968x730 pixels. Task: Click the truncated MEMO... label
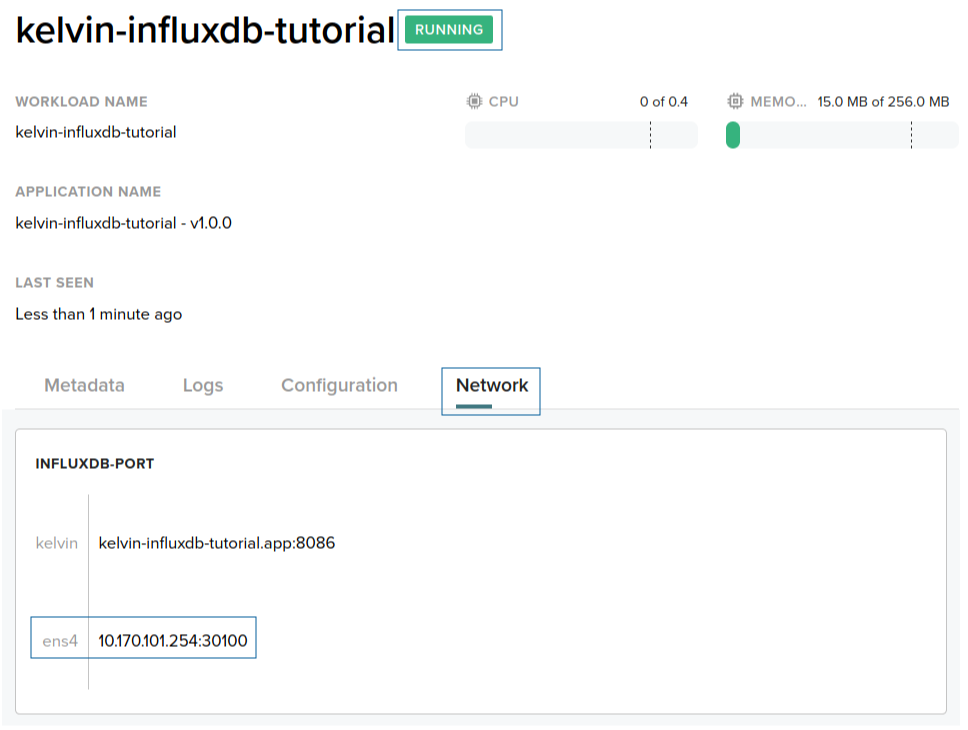click(778, 102)
